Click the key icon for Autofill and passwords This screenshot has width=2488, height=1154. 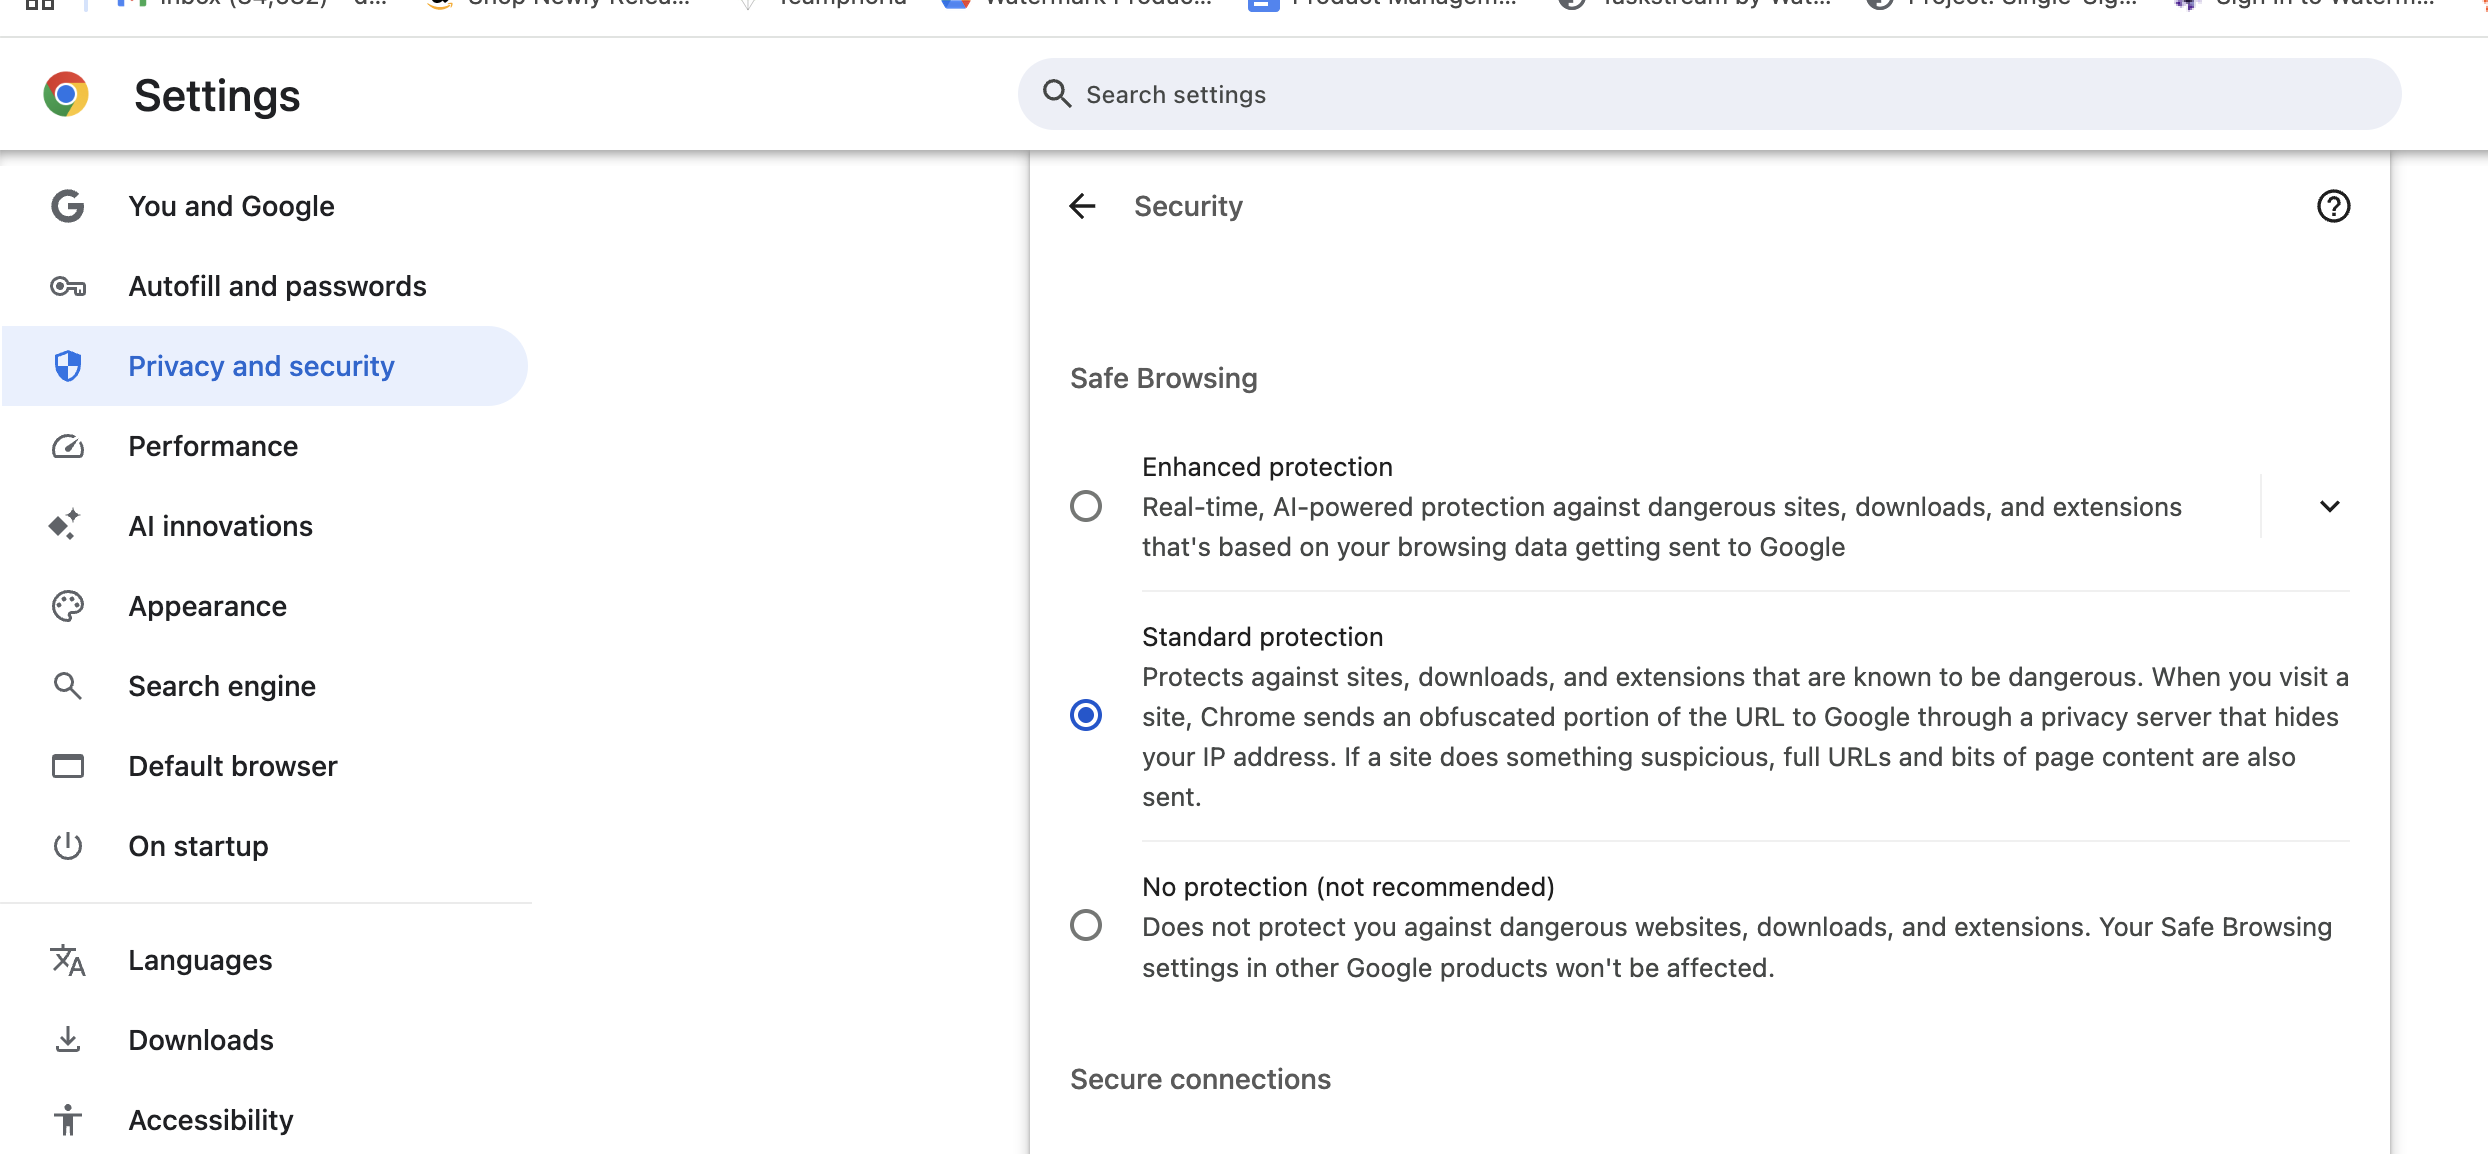tap(67, 287)
